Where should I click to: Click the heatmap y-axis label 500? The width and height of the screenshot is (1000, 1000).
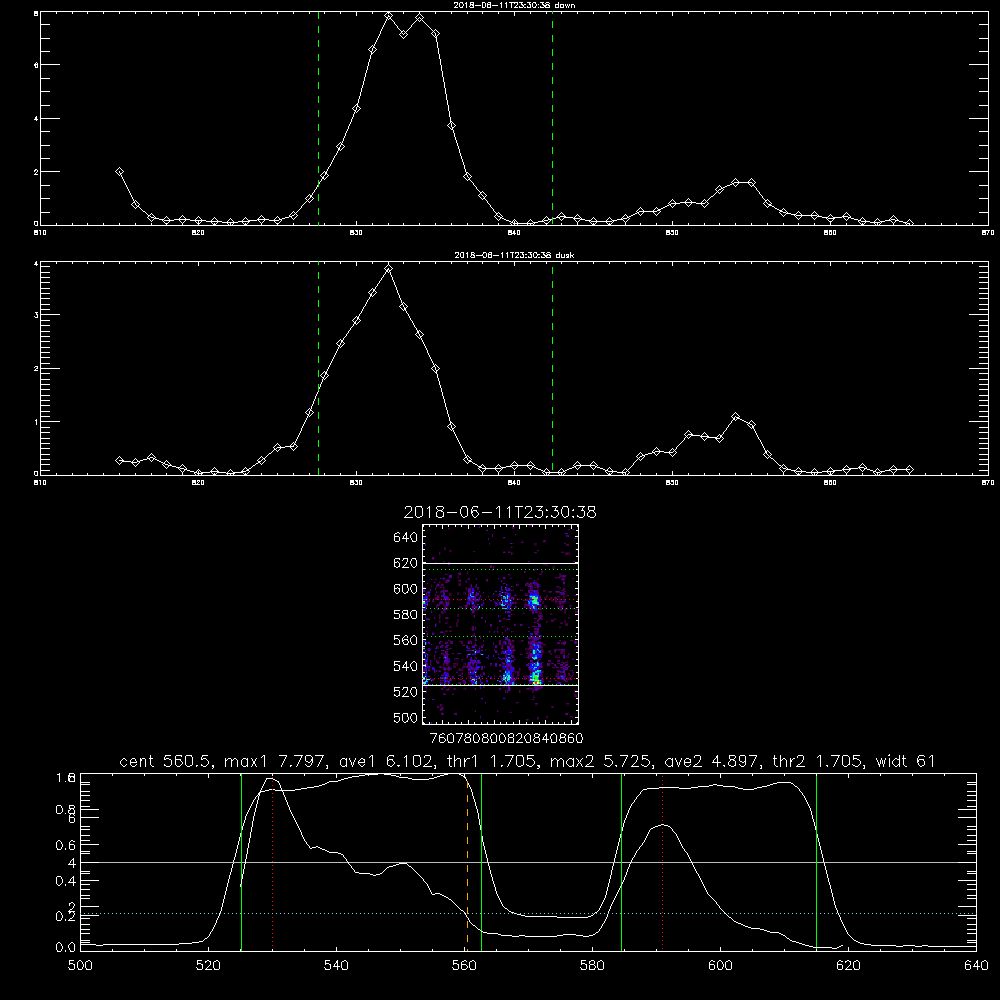click(406, 717)
